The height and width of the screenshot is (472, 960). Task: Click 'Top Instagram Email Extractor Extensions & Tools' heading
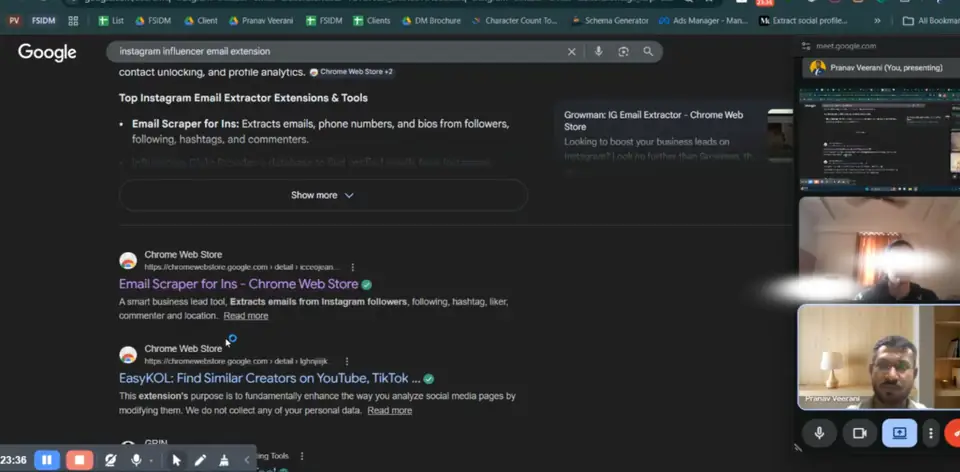pyautogui.click(x=243, y=98)
